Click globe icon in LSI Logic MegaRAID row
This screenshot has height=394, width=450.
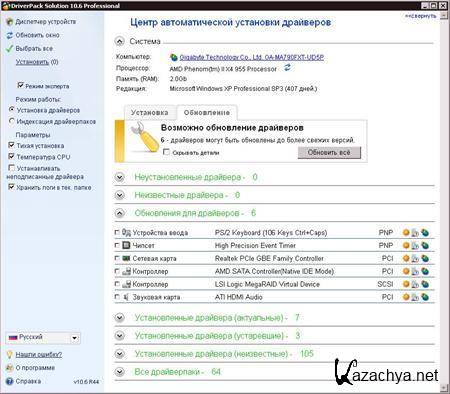click(x=425, y=284)
